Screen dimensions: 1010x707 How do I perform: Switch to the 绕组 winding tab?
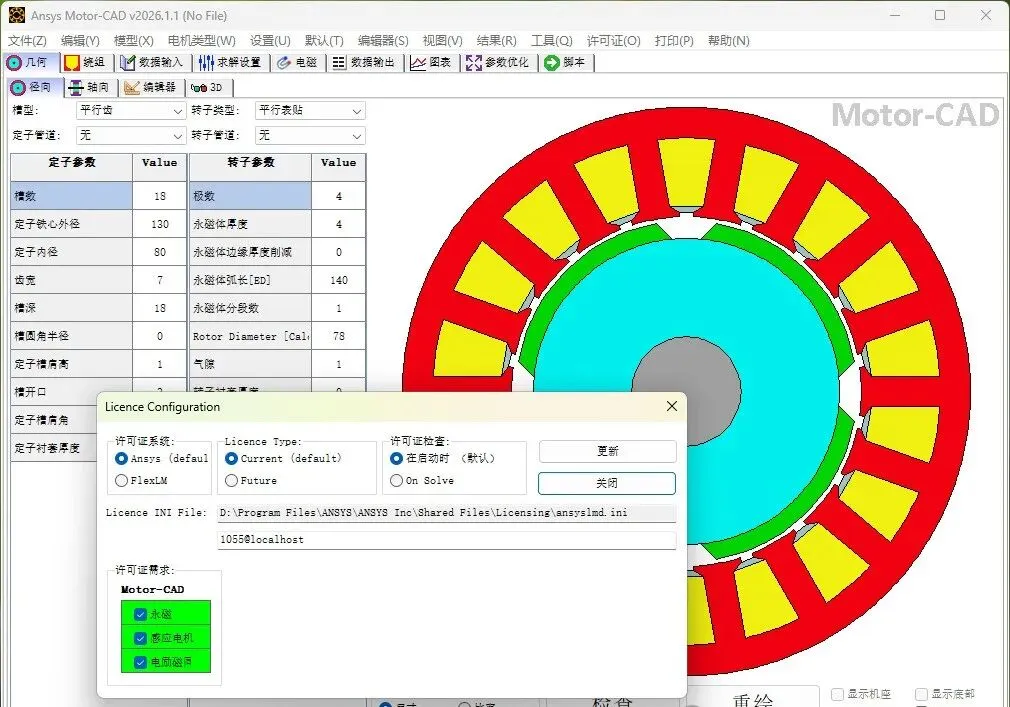pyautogui.click(x=85, y=62)
